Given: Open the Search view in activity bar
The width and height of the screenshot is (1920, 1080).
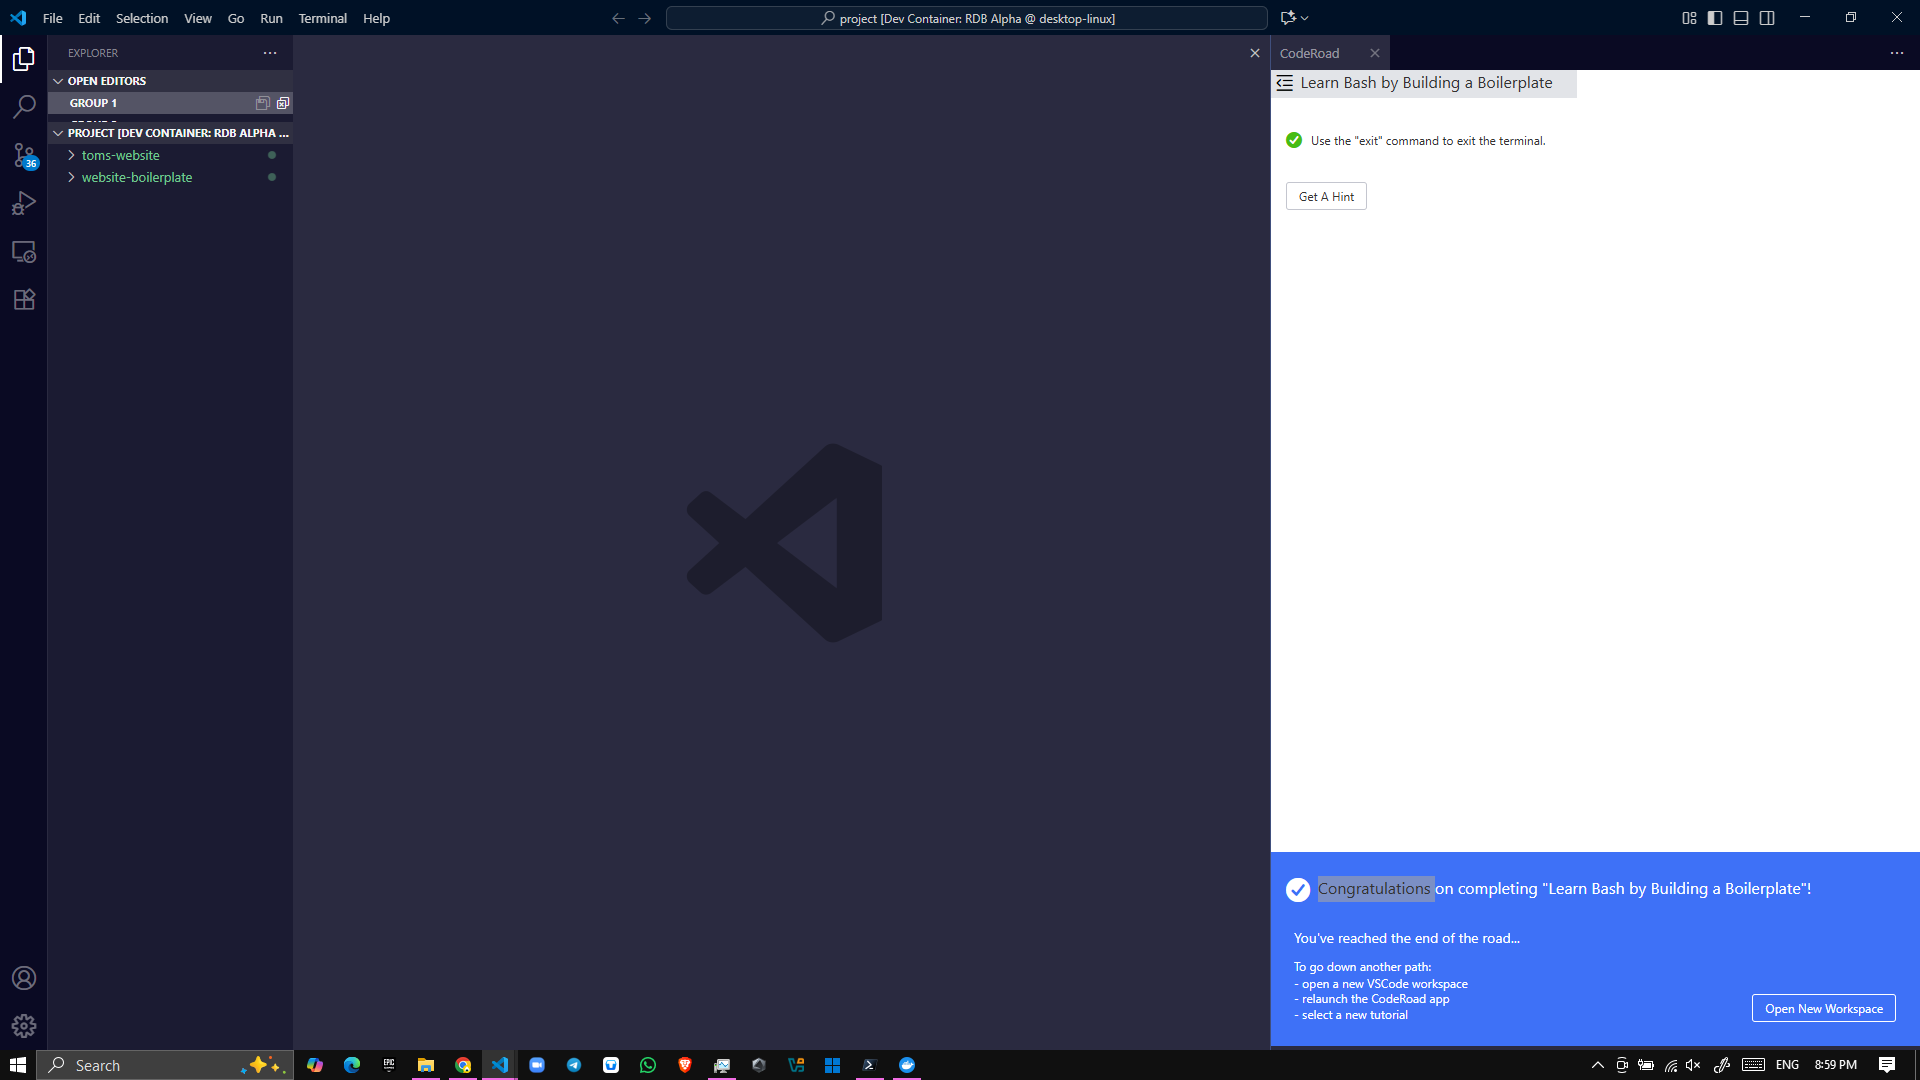Looking at the screenshot, I should point(24,106).
